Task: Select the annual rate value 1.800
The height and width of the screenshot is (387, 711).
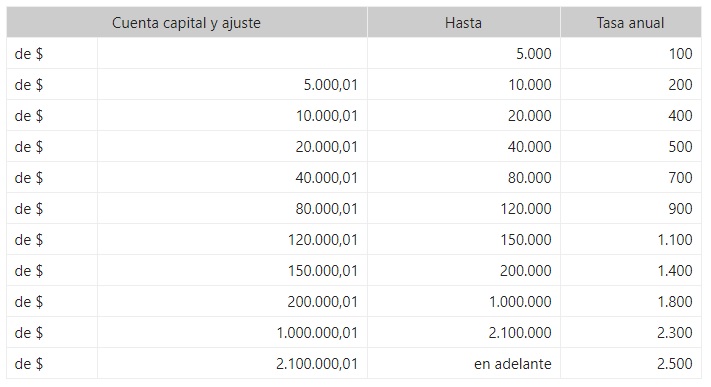Action: click(631, 301)
